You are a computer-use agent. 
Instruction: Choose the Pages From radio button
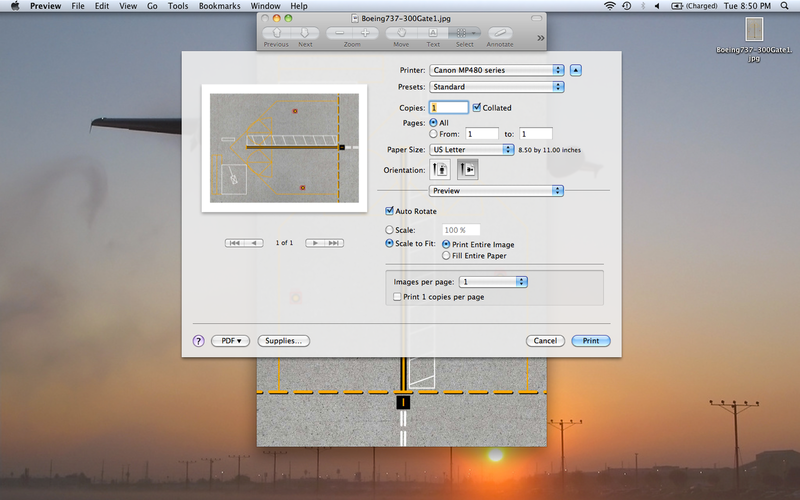coord(433,133)
